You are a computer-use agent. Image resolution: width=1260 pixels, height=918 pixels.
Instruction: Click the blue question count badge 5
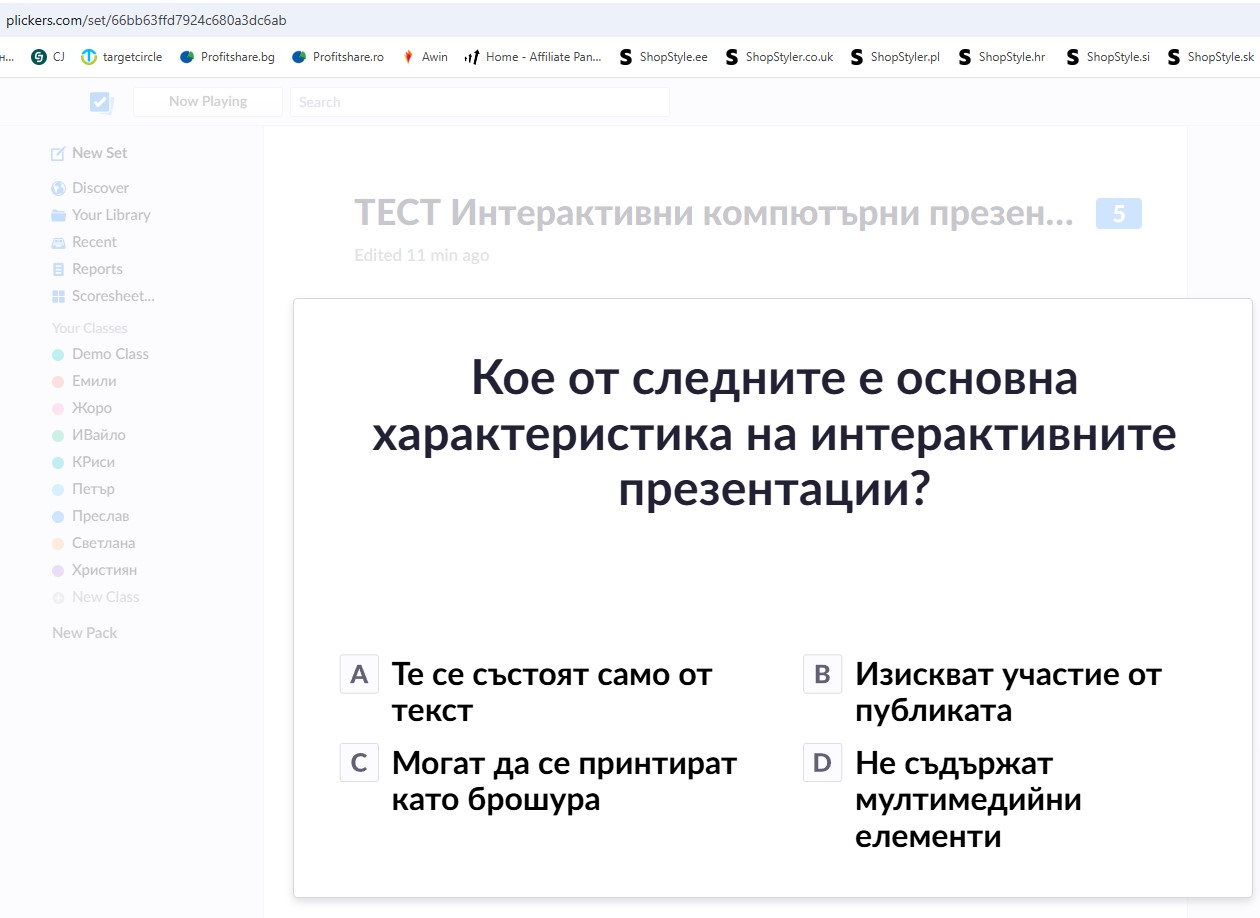1118,214
